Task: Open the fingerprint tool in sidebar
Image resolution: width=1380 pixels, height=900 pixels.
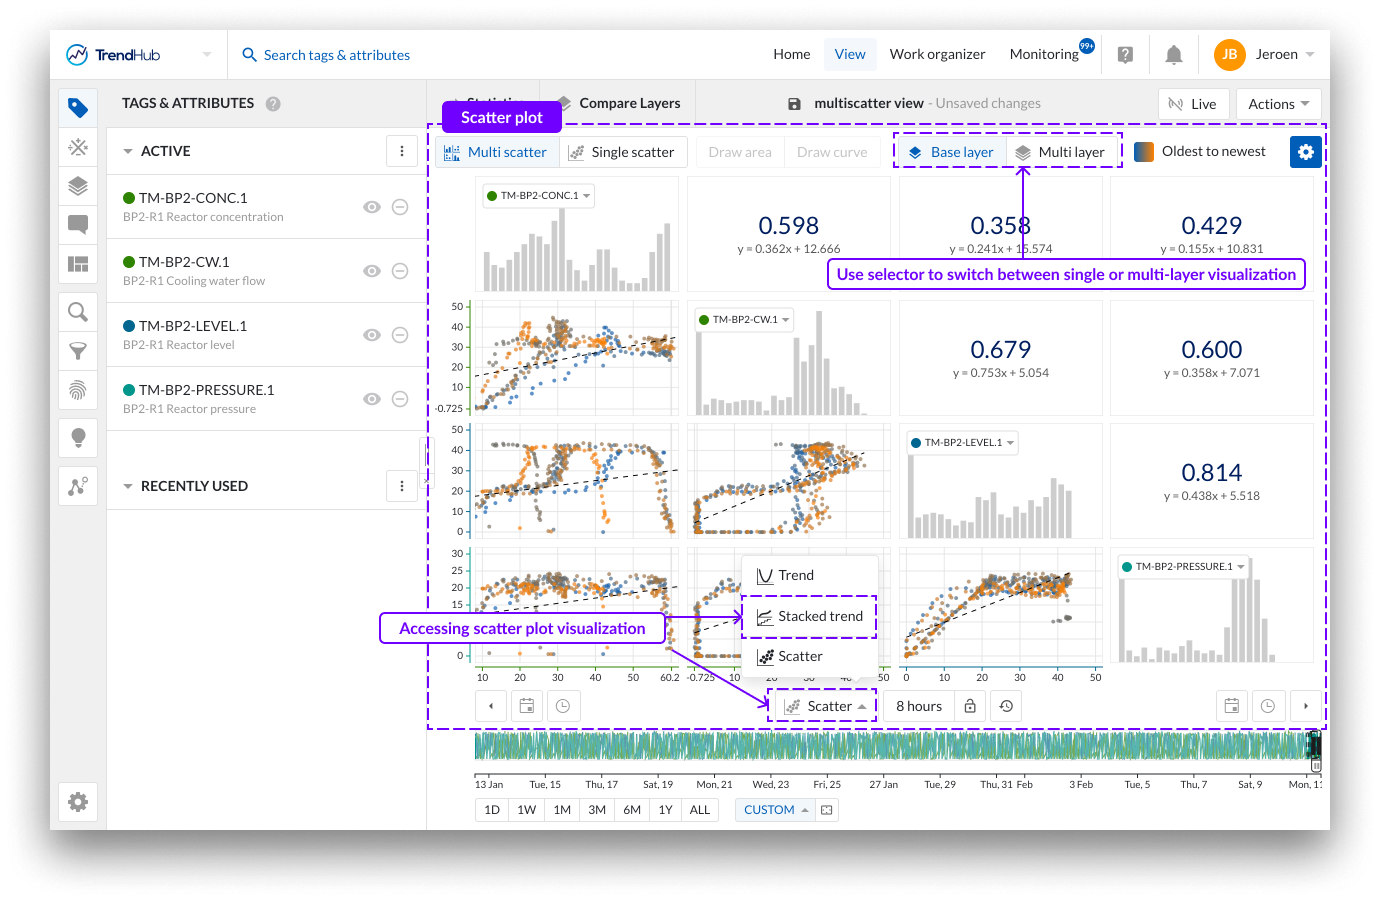Action: (78, 389)
